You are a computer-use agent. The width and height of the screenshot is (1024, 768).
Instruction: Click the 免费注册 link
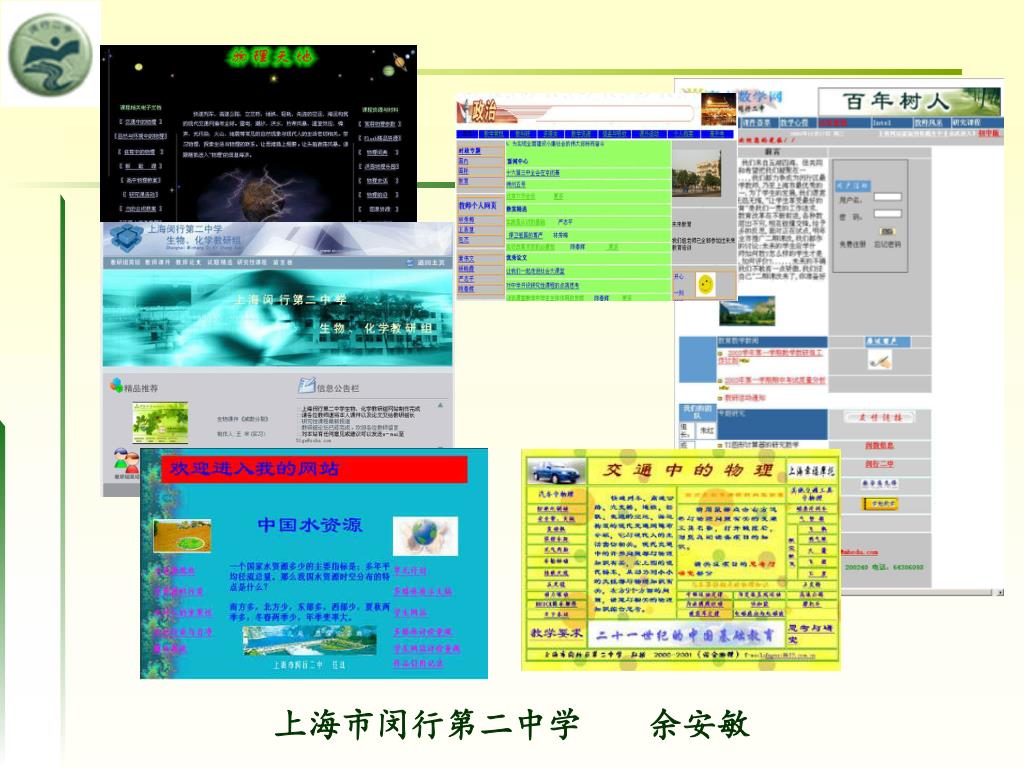point(852,244)
